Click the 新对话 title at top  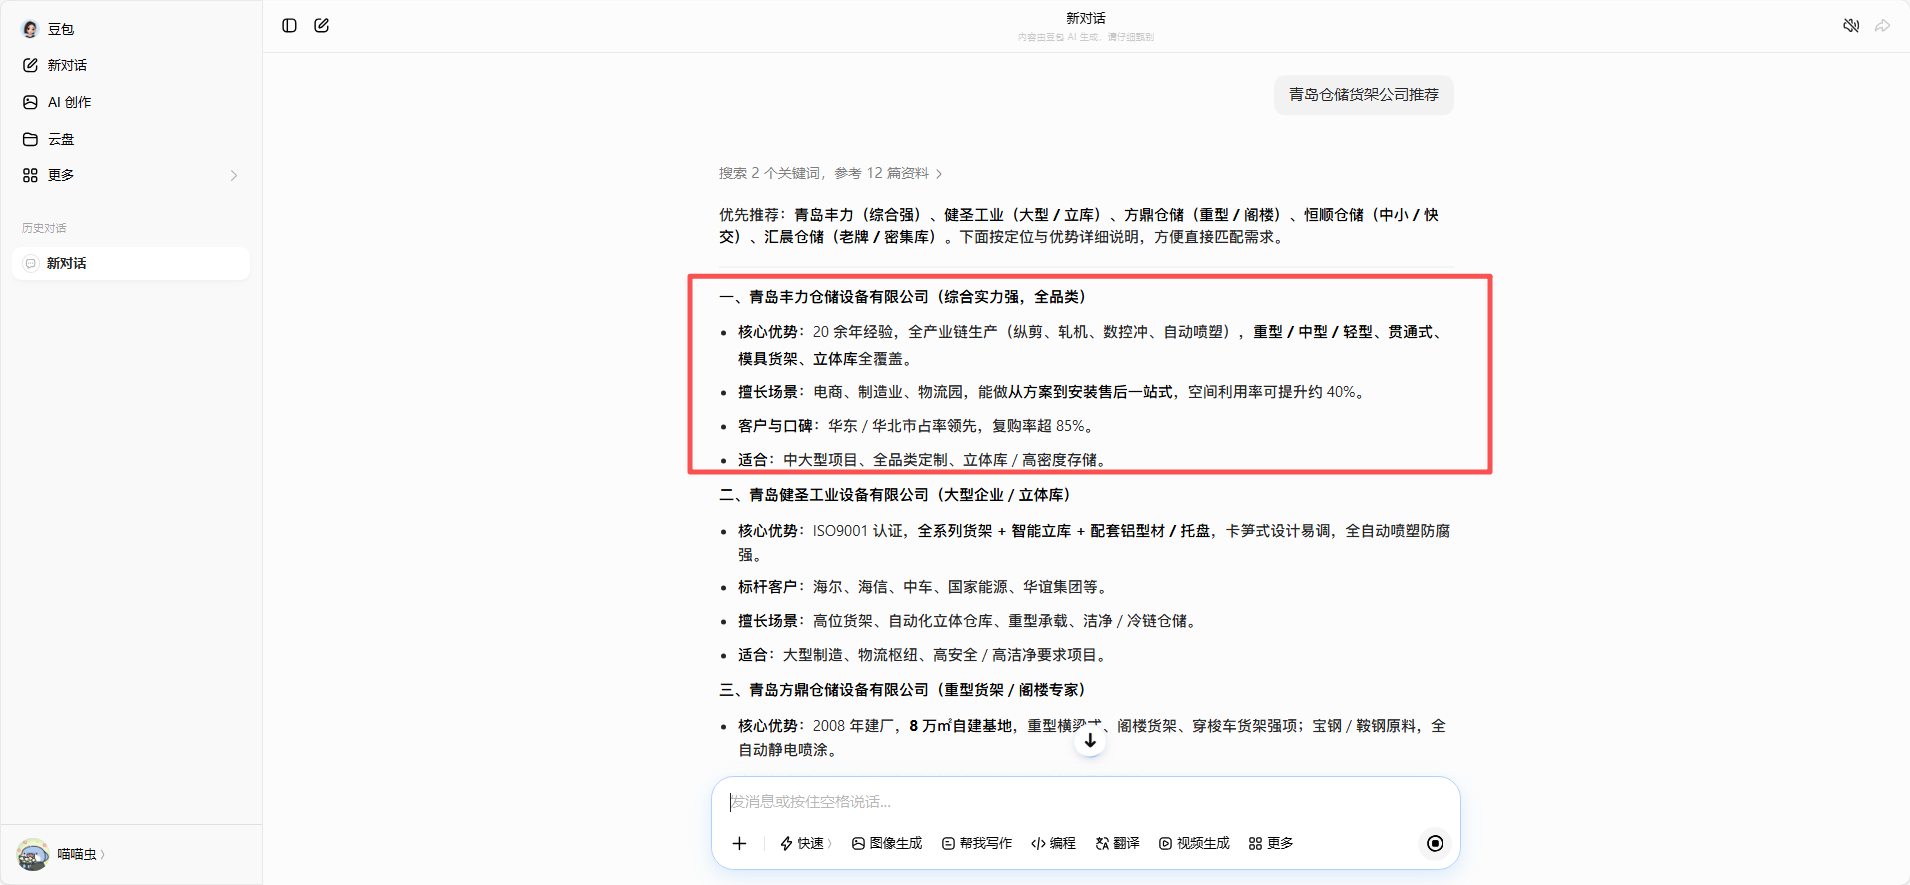coord(1086,18)
